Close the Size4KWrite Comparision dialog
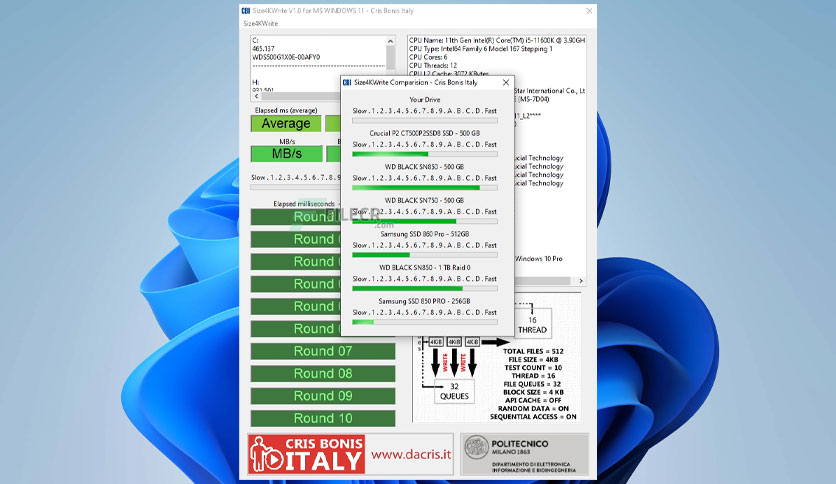Screen dimensions: 836x484 click(x=505, y=83)
